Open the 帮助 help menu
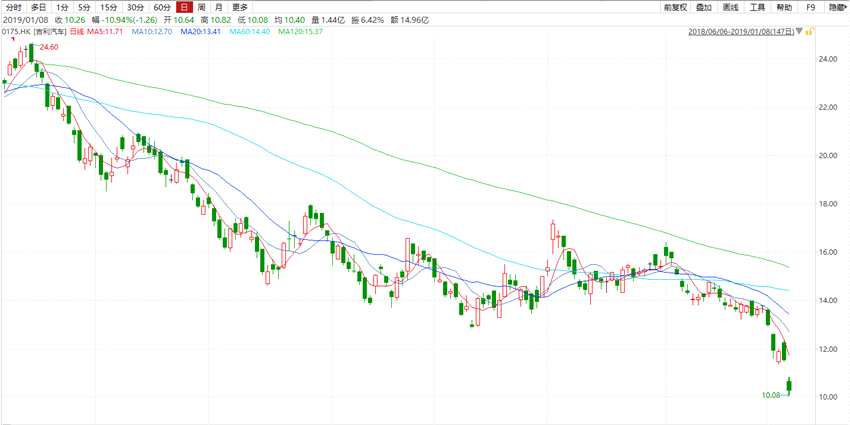850x425 pixels. [784, 8]
